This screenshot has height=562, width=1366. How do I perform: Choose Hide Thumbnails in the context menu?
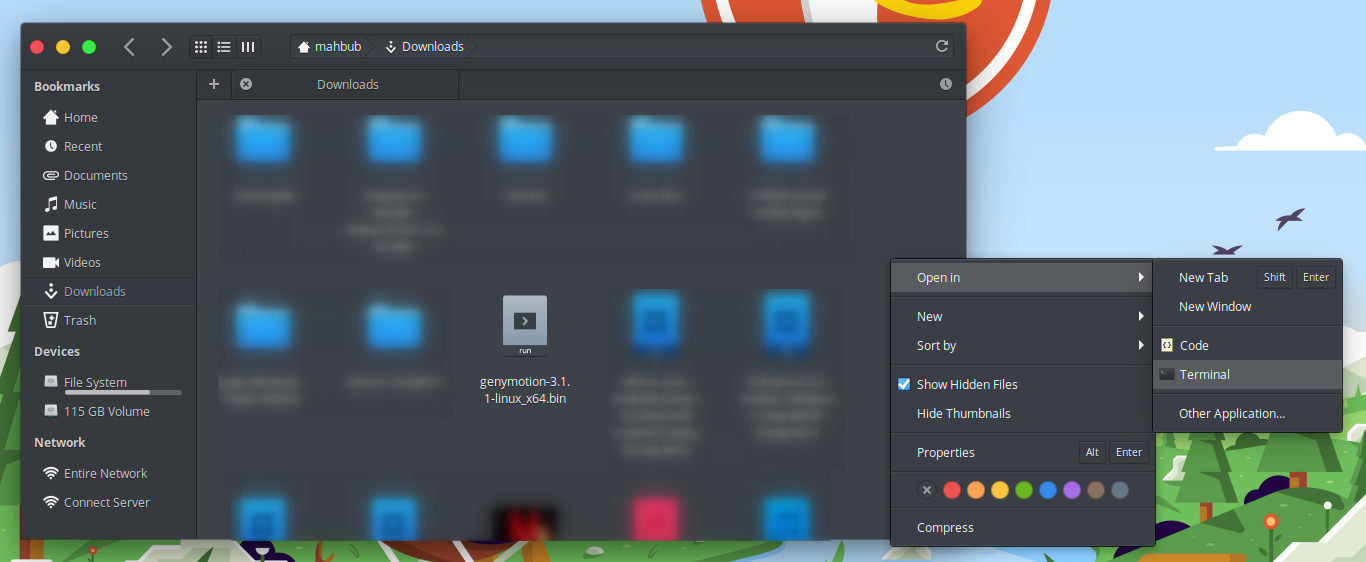click(1022, 413)
